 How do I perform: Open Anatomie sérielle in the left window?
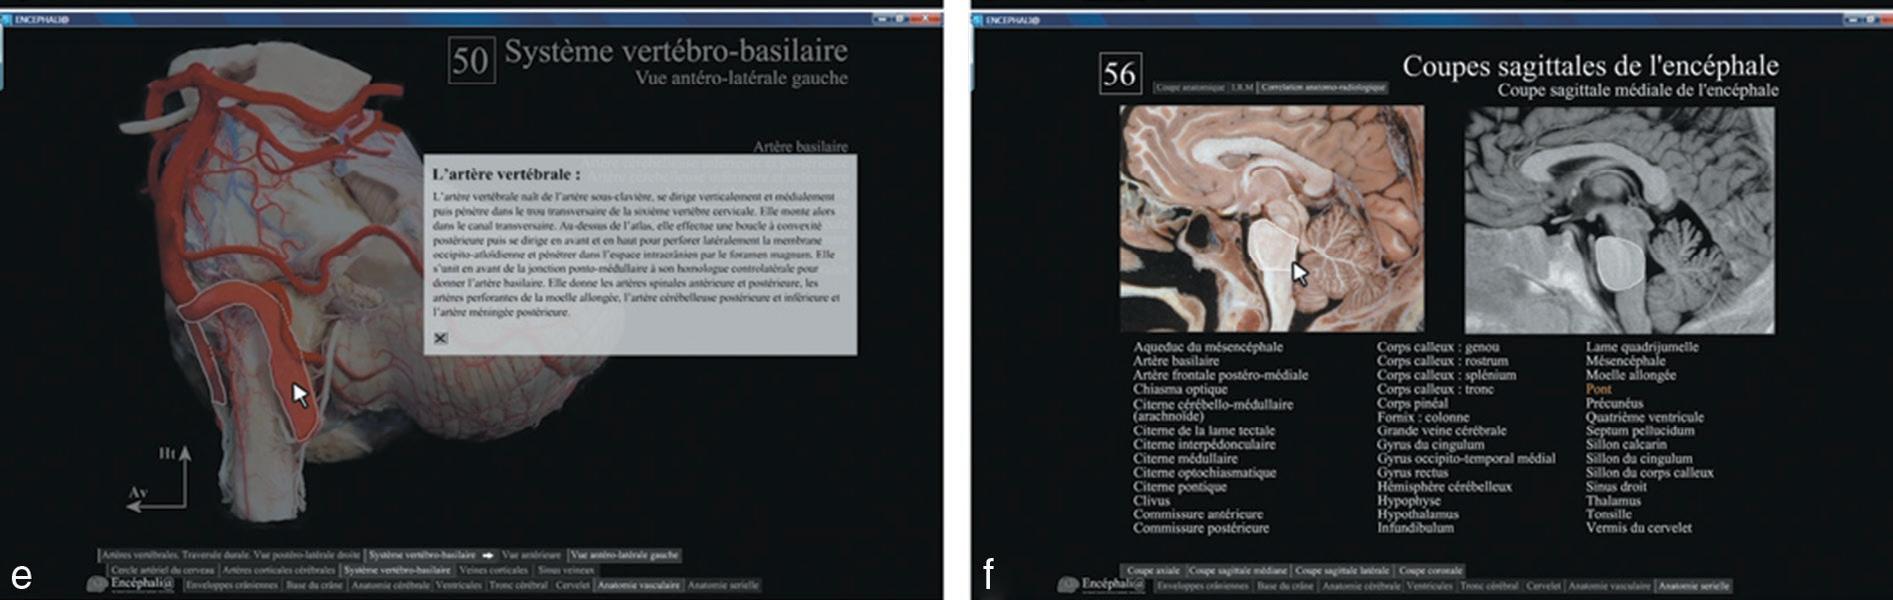pyautogui.click(x=723, y=585)
